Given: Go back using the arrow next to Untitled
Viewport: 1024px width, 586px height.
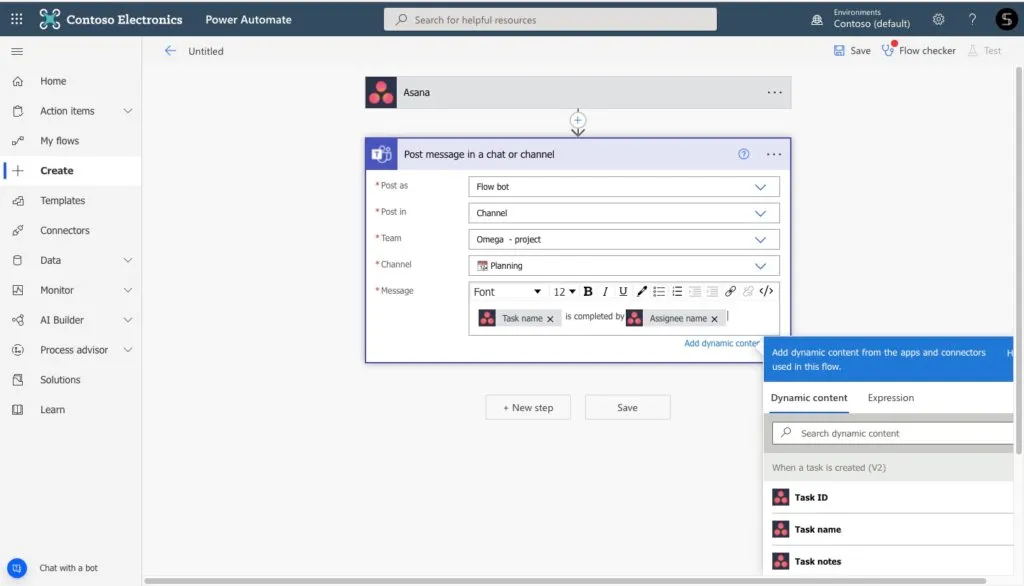Looking at the screenshot, I should tap(170, 50).
